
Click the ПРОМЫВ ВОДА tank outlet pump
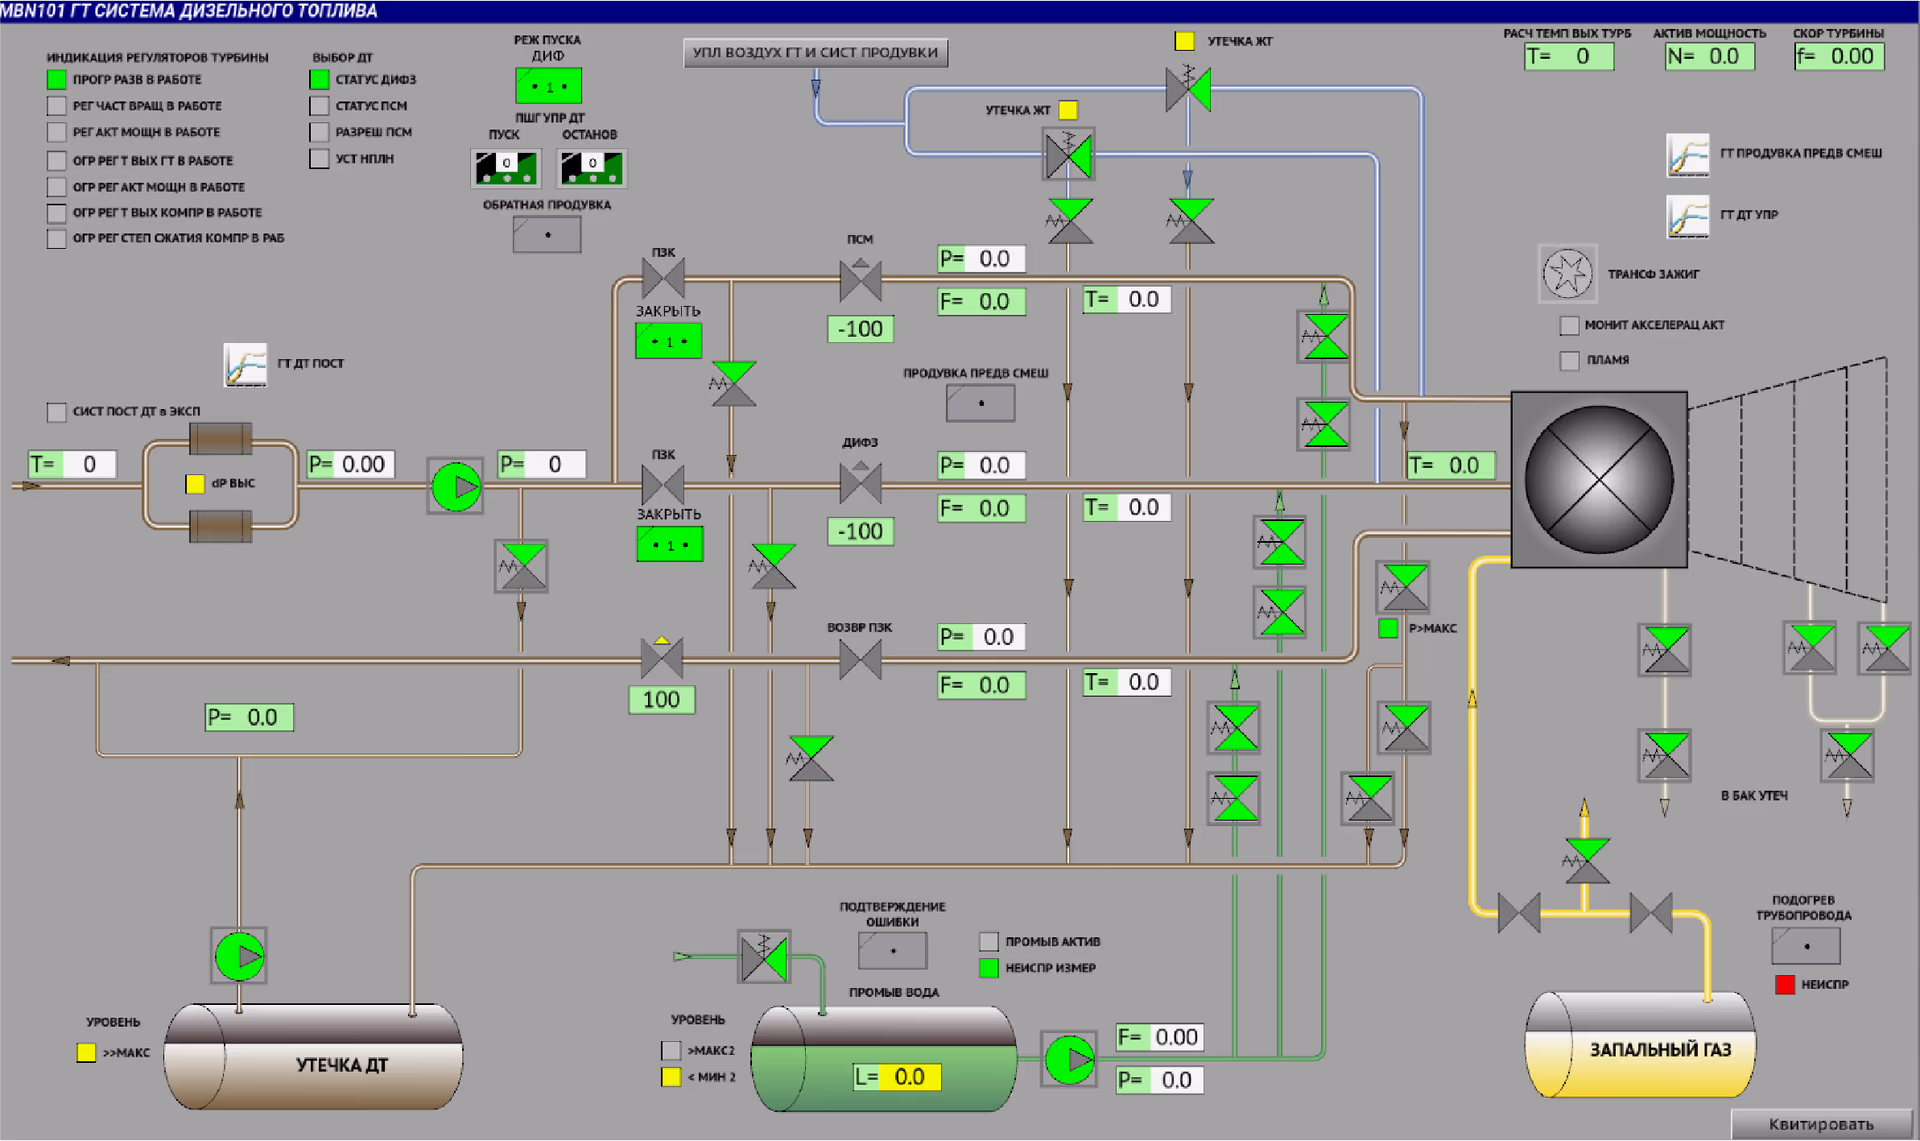click(1069, 1060)
